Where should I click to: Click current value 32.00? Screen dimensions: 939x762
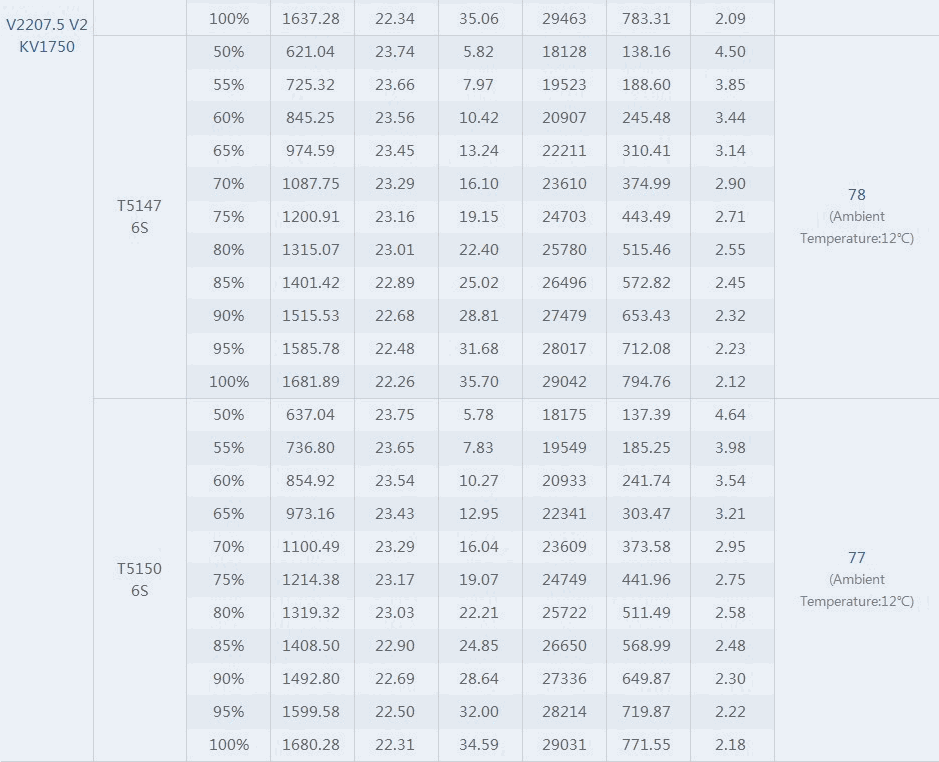478,712
